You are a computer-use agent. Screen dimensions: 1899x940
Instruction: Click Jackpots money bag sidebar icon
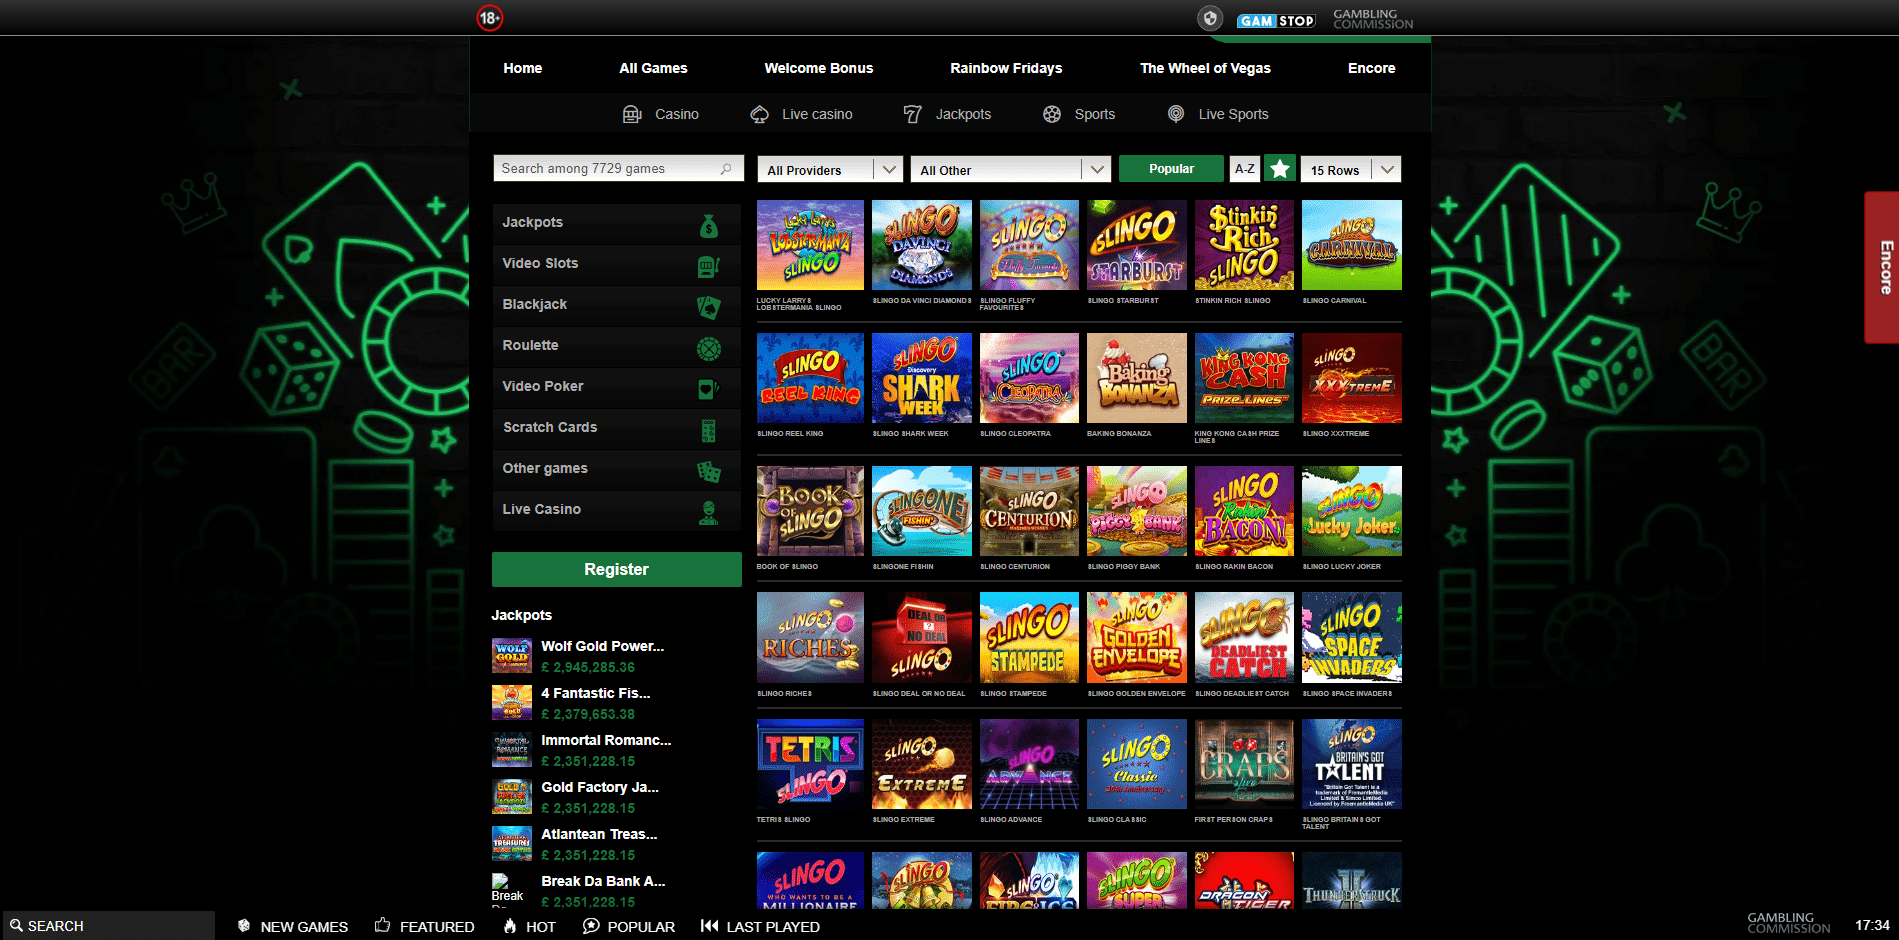coord(709,226)
